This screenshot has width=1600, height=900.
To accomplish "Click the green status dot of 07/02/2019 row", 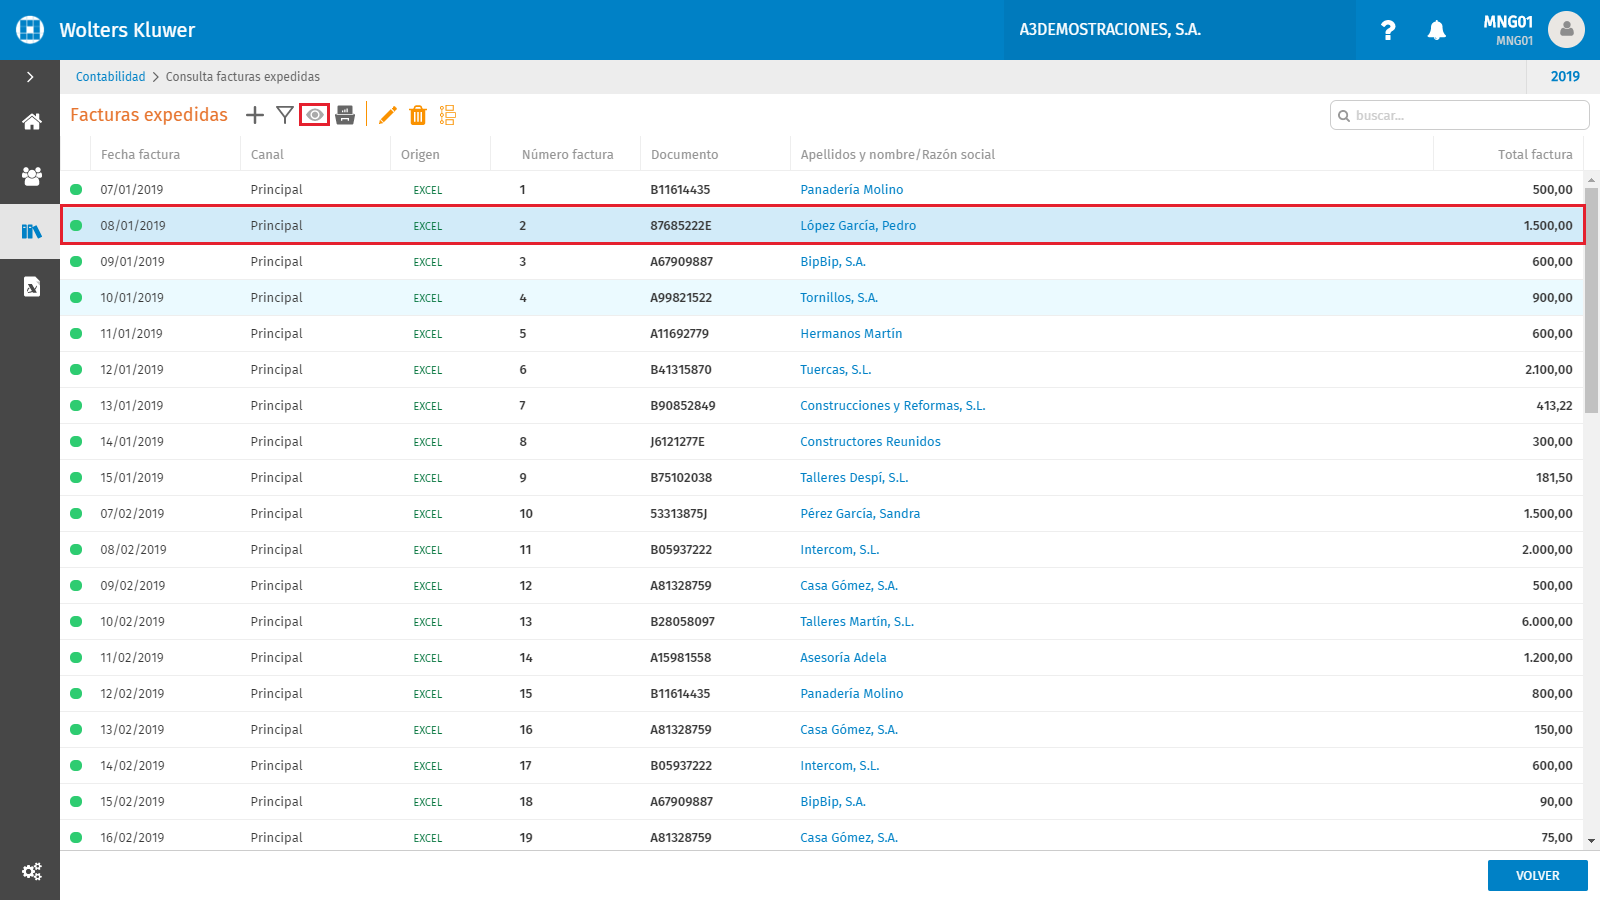I will point(76,513).
